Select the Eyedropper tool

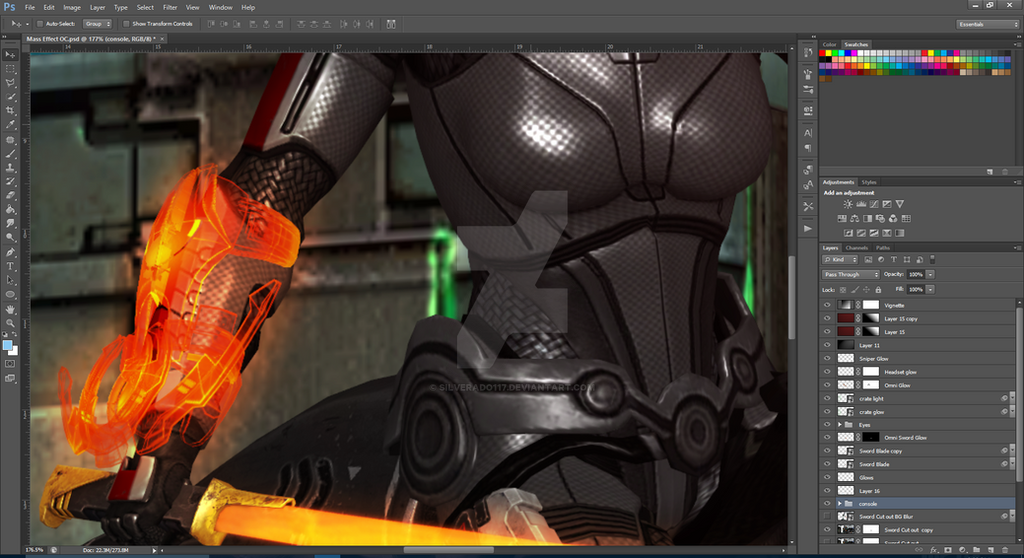pyautogui.click(x=10, y=125)
